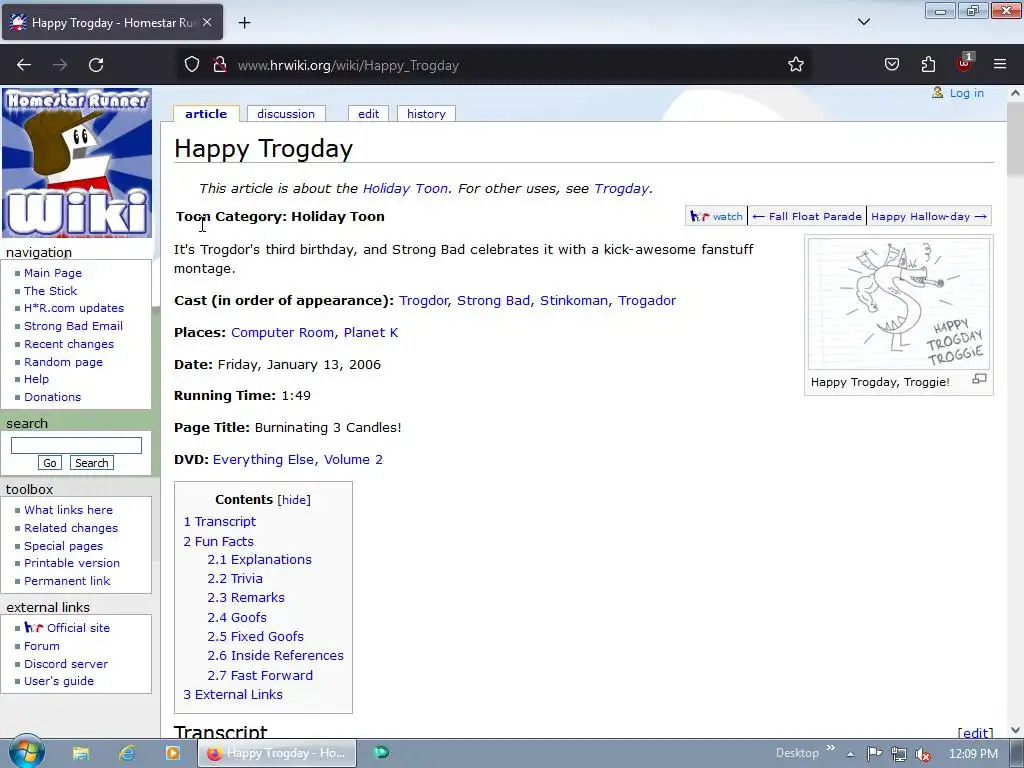The height and width of the screenshot is (768, 1024).
Task: Hide the Contents box
Action: click(x=294, y=500)
